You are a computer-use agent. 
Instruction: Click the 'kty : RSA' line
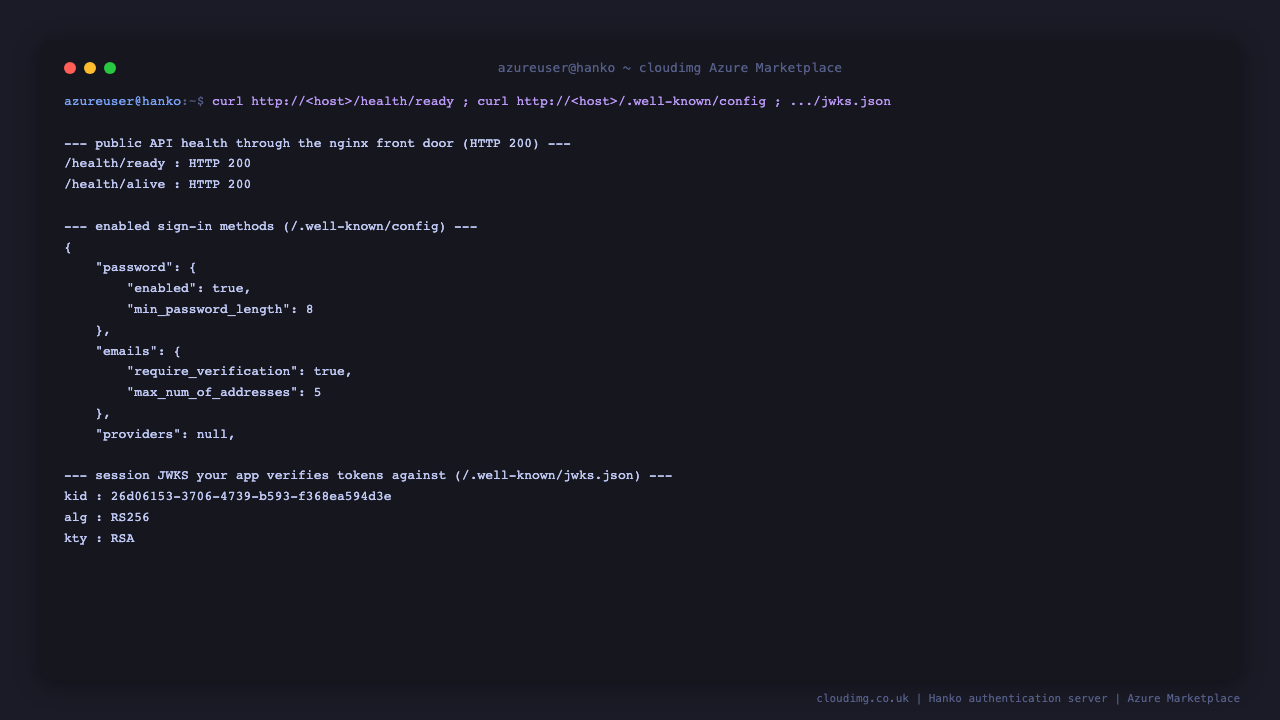(x=99, y=539)
